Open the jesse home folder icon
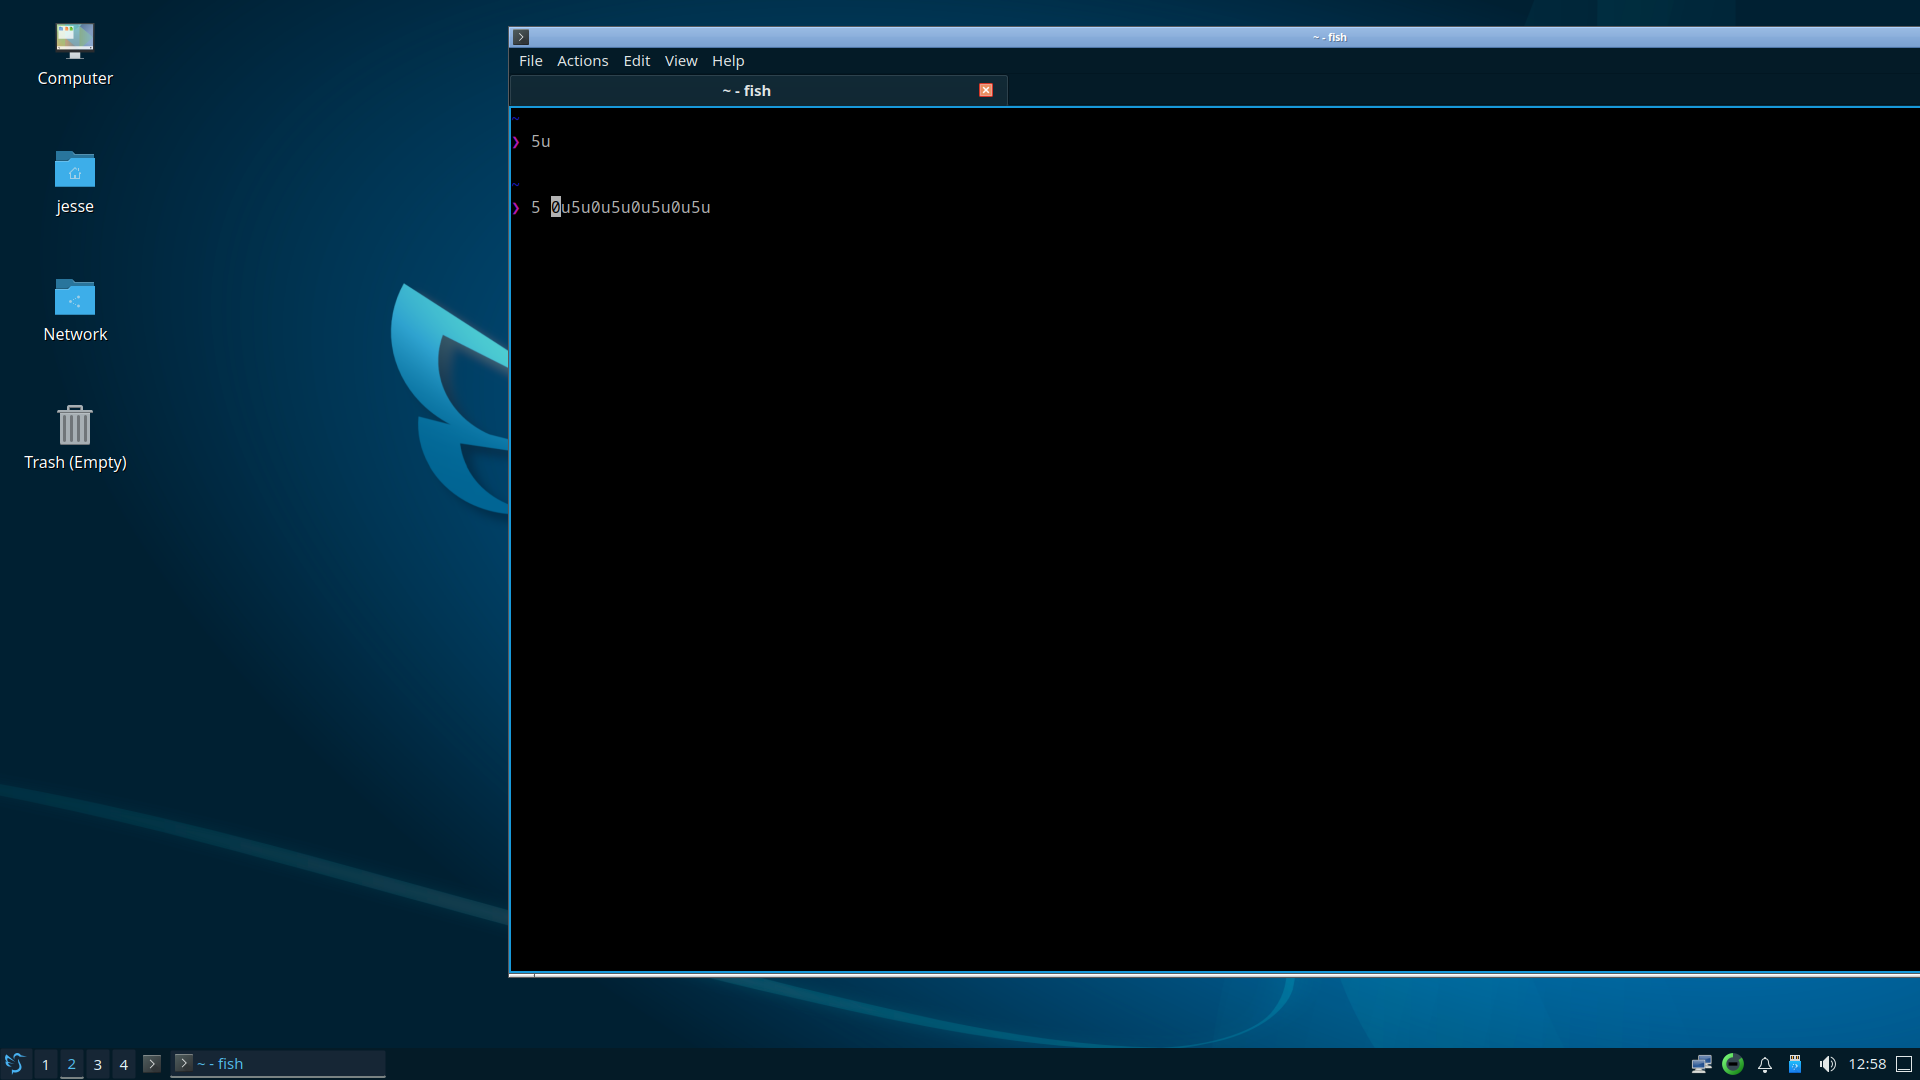The image size is (1920, 1080). [x=75, y=182]
